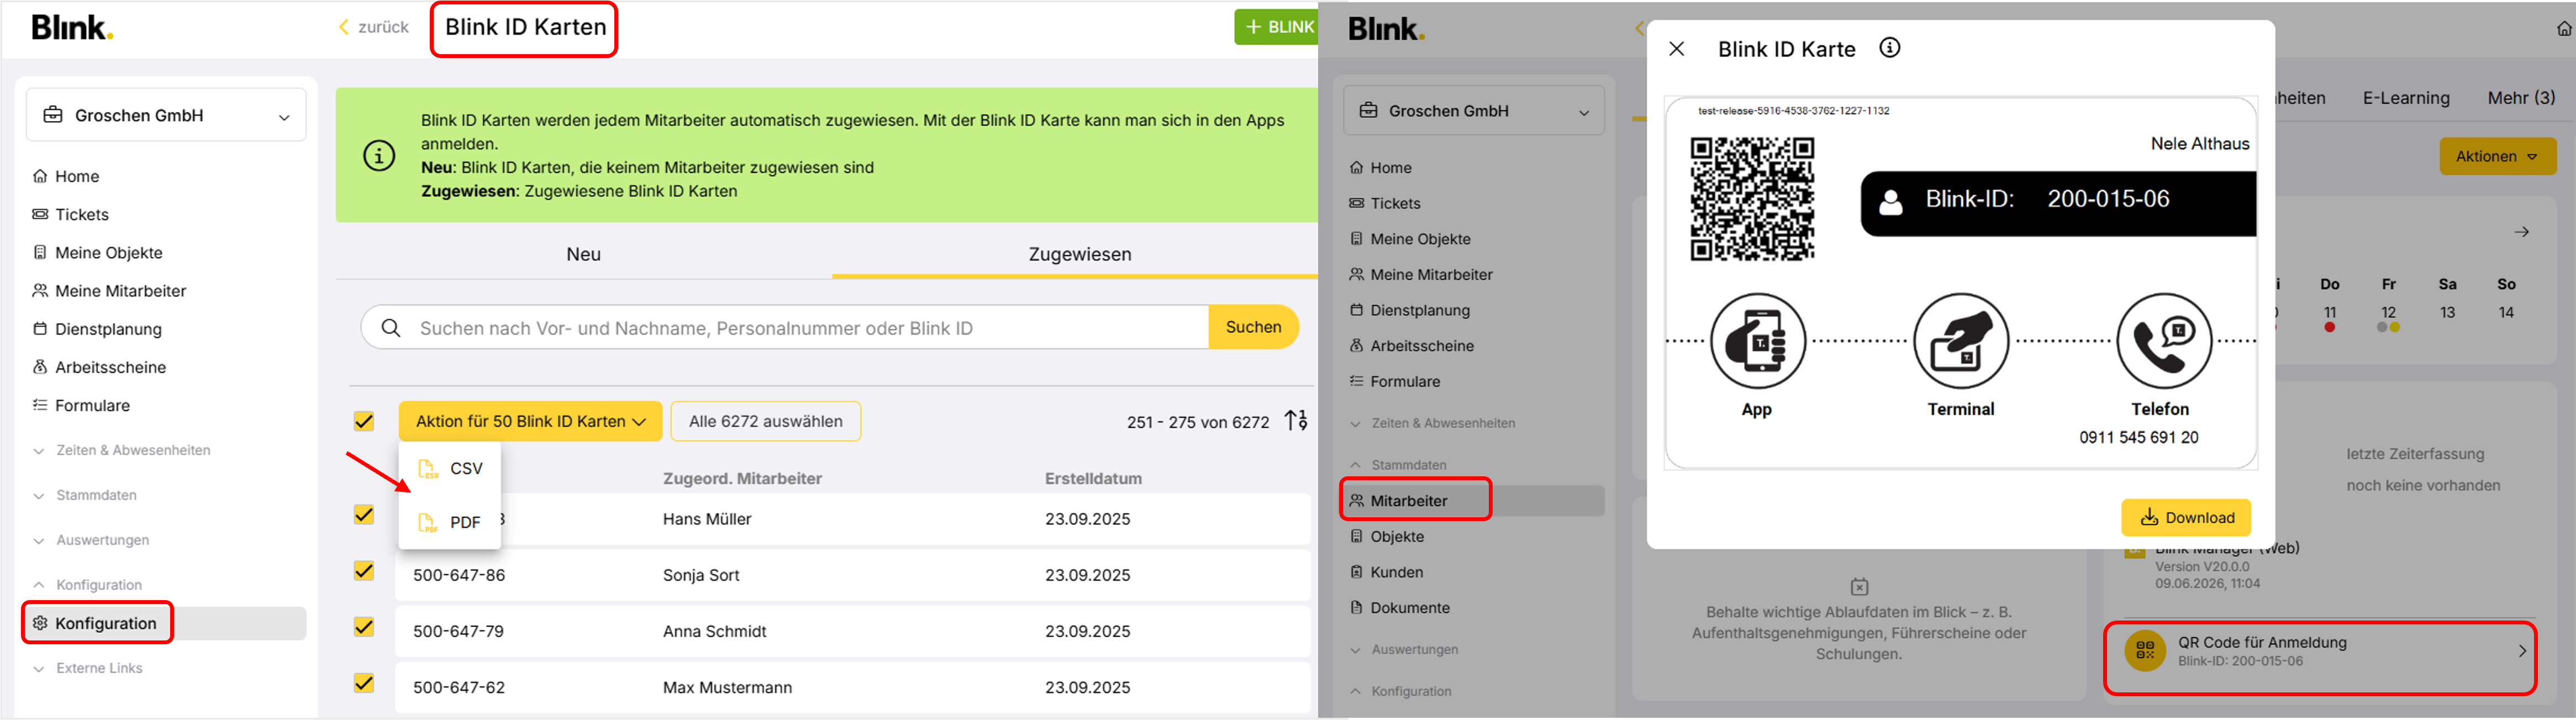The height and width of the screenshot is (720, 2576).
Task: Close the Blink ID Karte dialog
Action: click(x=1677, y=49)
